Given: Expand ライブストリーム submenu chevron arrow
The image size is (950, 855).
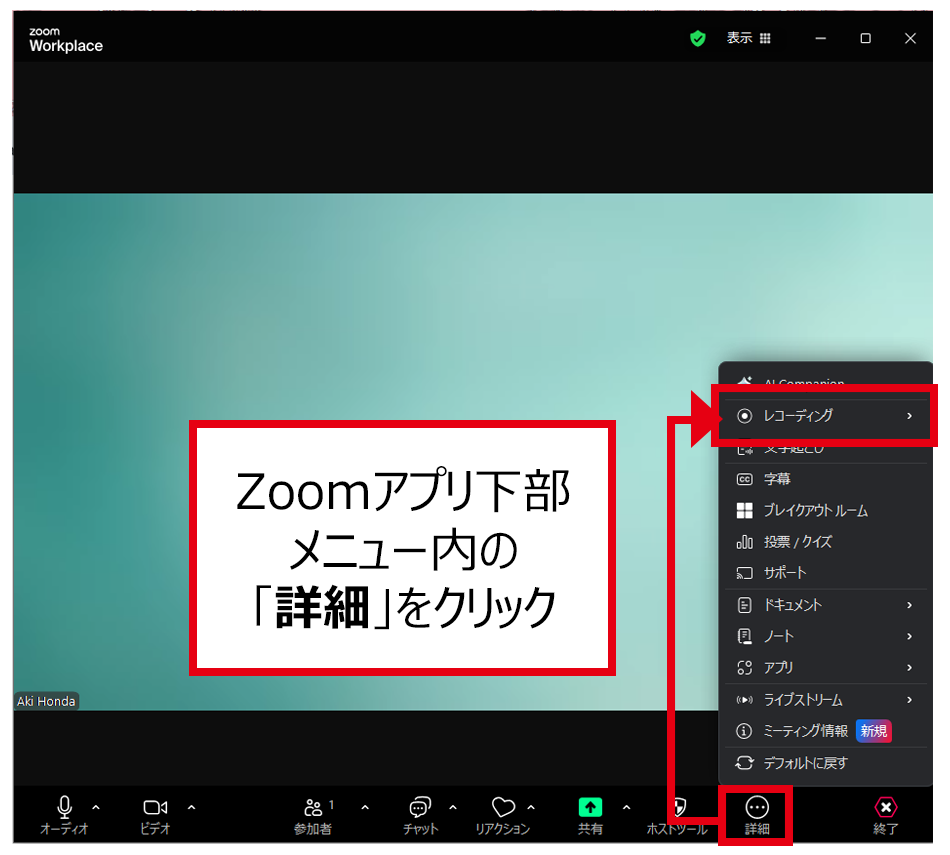Looking at the screenshot, I should click(909, 700).
